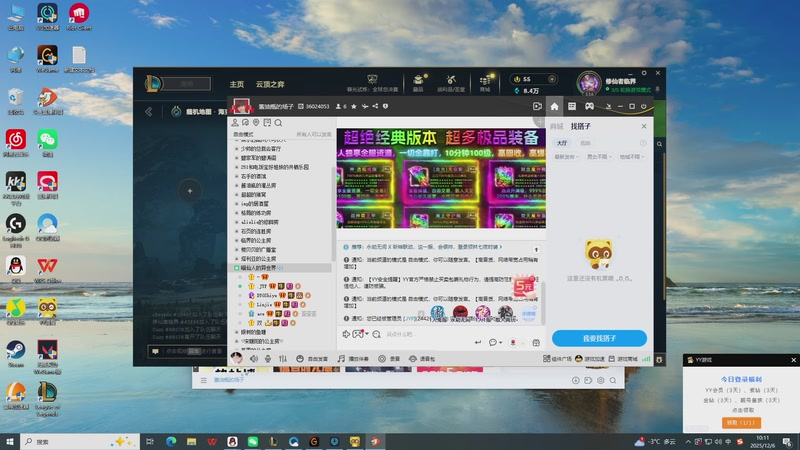The width and height of the screenshot is (800, 450).
Task: Click the 5元 coupon floating badge
Action: click(523, 287)
